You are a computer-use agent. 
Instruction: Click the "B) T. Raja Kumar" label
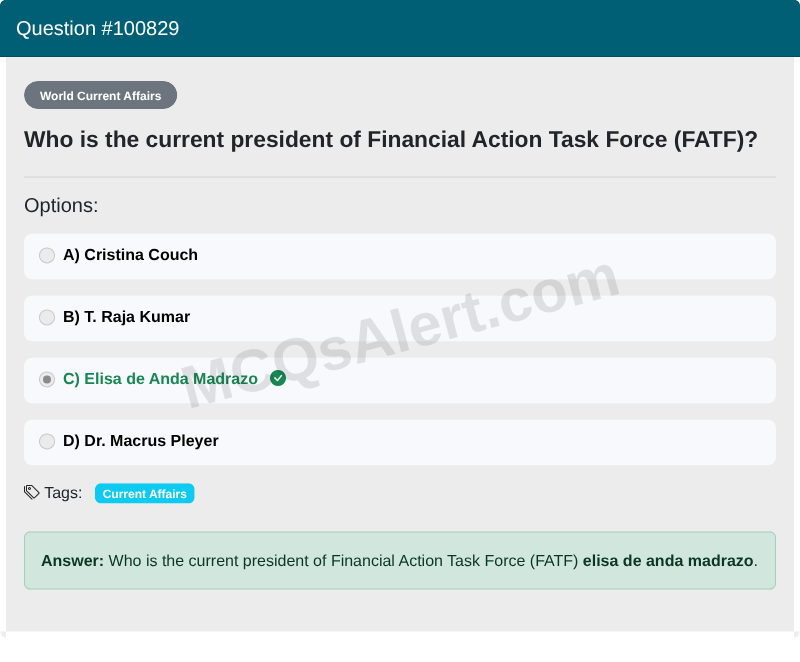click(126, 317)
